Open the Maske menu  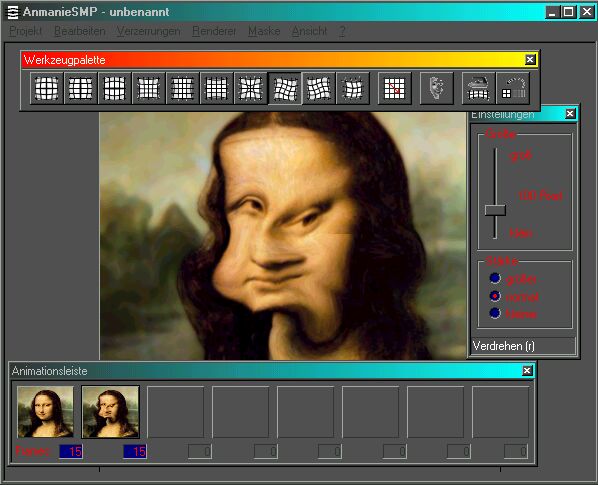point(264,31)
